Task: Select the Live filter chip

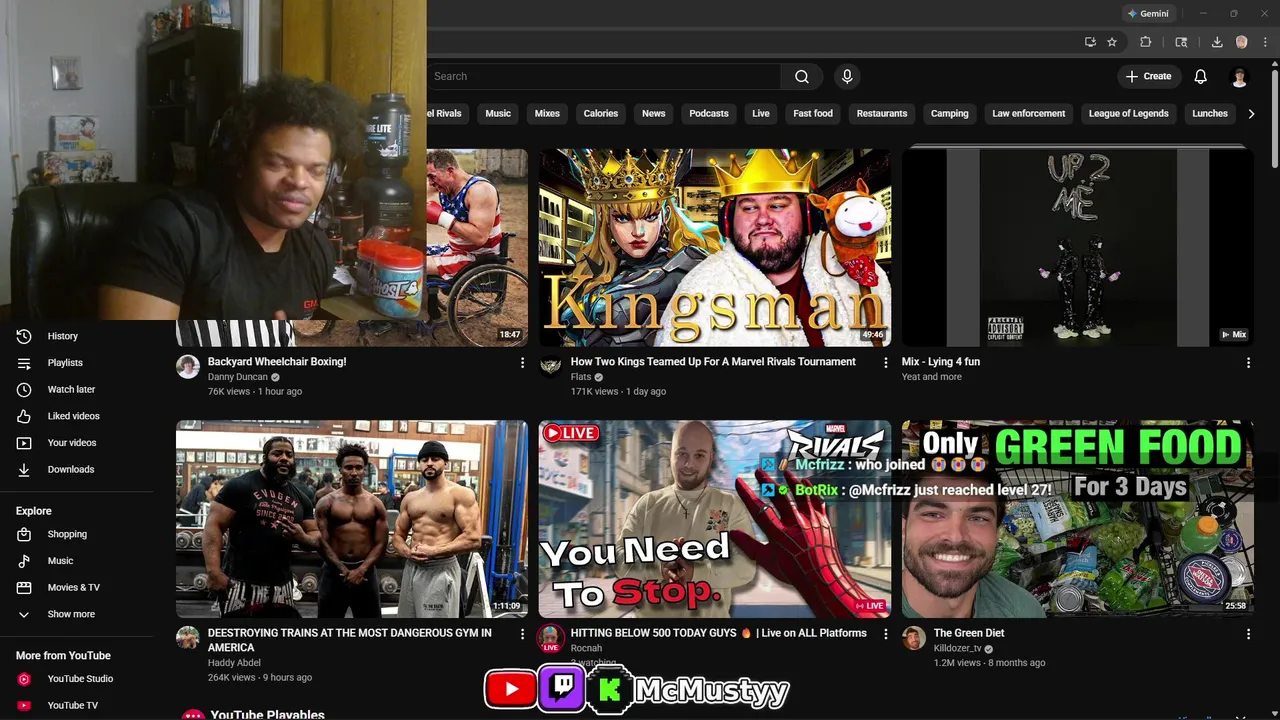Action: click(761, 113)
